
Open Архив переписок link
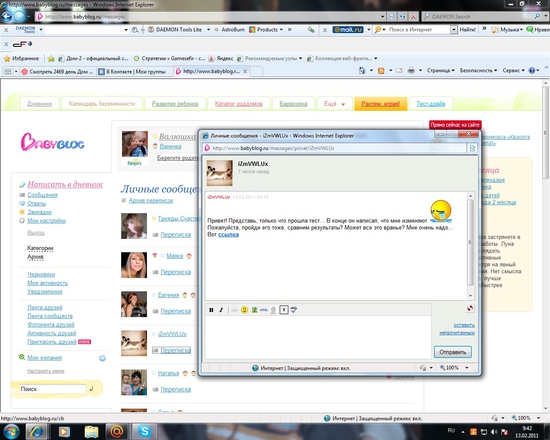[151, 200]
